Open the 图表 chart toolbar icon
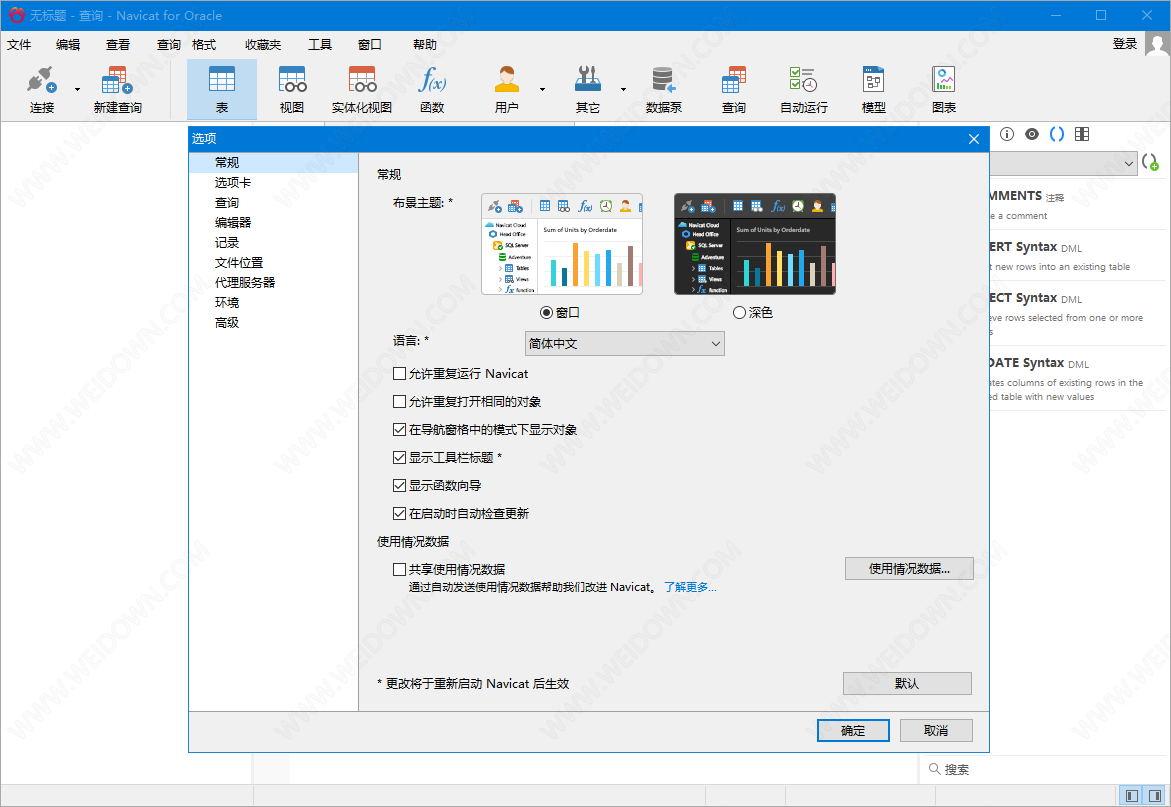This screenshot has height=807, width=1171. pyautogui.click(x=944, y=79)
